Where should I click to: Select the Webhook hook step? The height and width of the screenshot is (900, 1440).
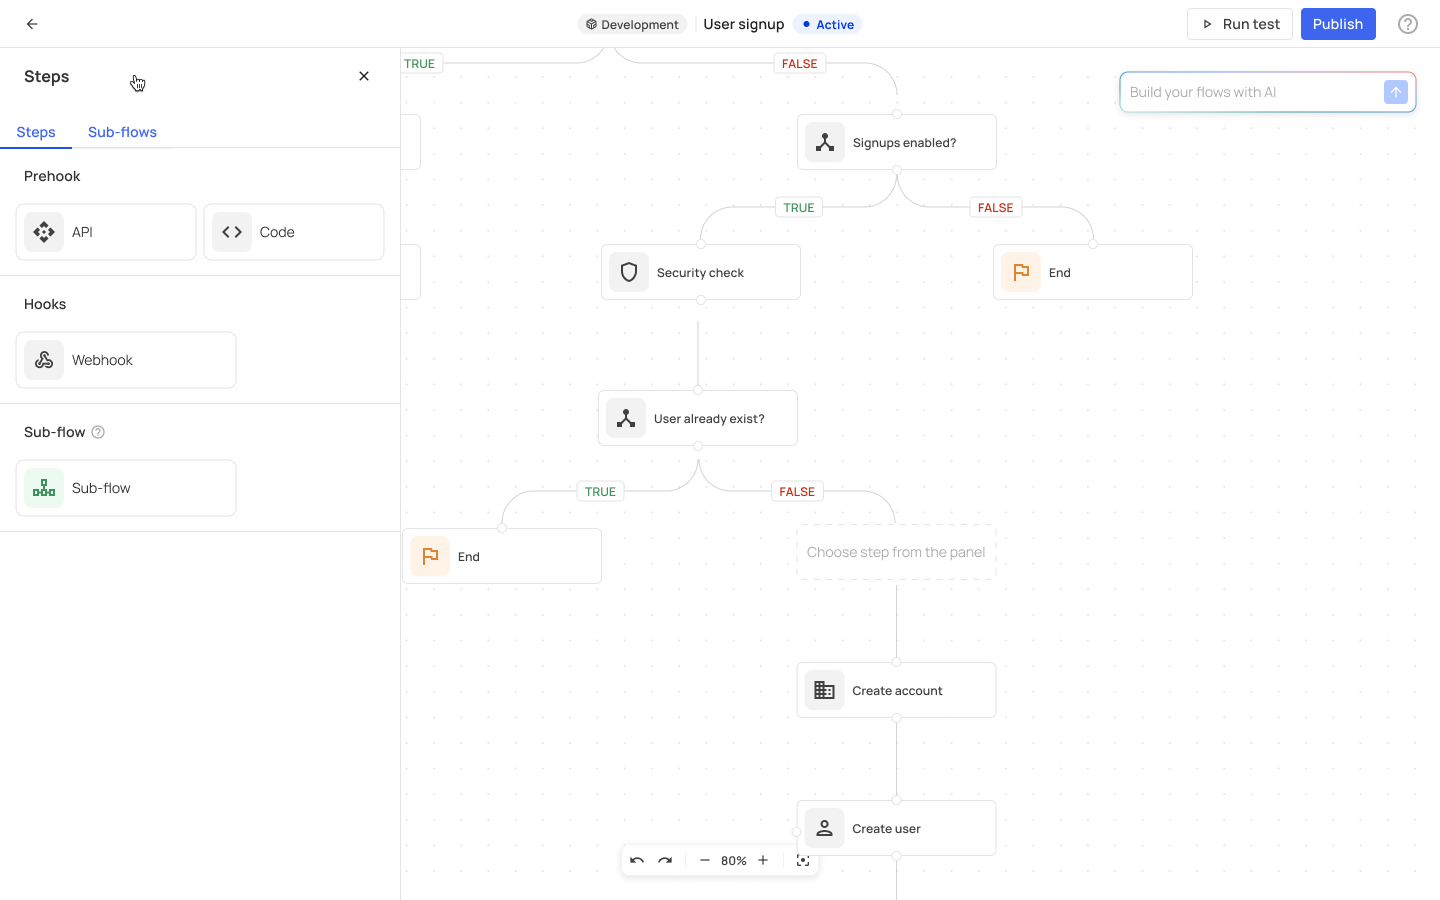coord(125,359)
